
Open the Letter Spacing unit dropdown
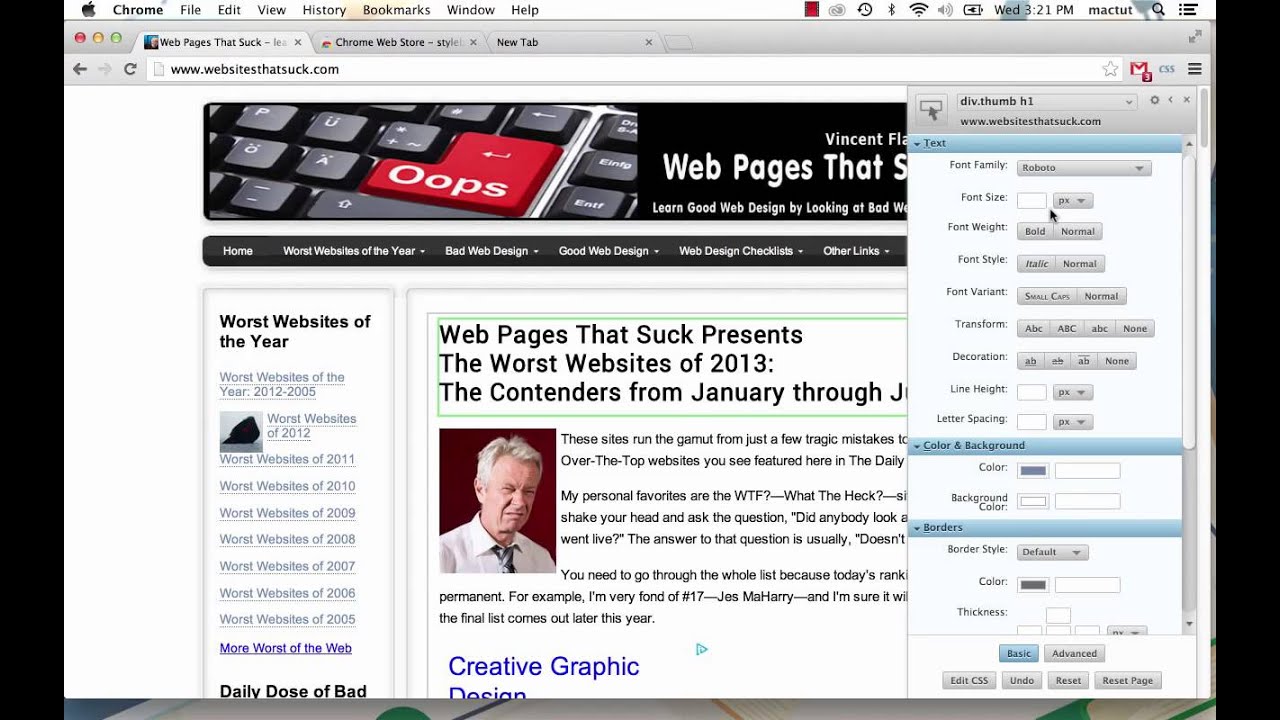[1073, 422]
